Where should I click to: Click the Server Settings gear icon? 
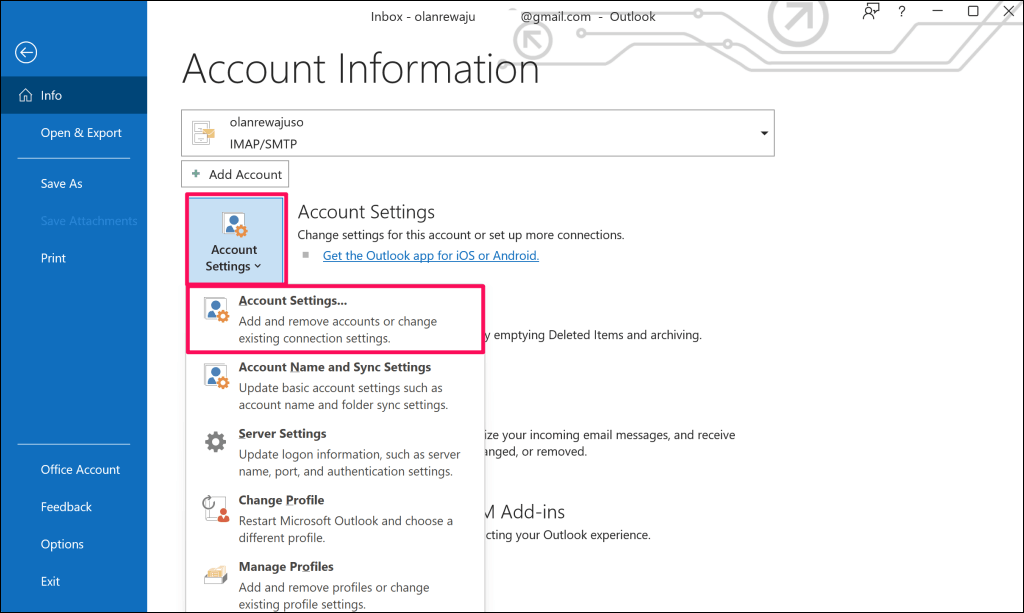(x=215, y=442)
